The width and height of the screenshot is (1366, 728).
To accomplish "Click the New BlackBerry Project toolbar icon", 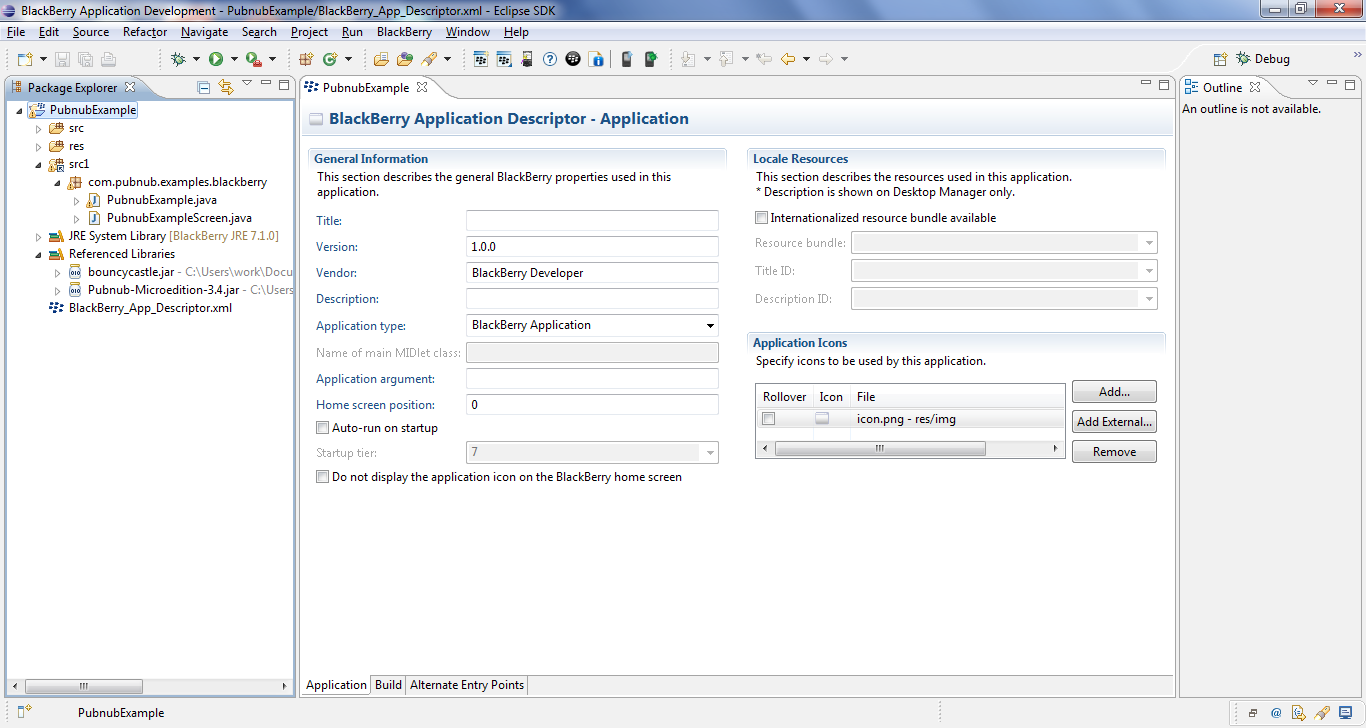I will (481, 58).
